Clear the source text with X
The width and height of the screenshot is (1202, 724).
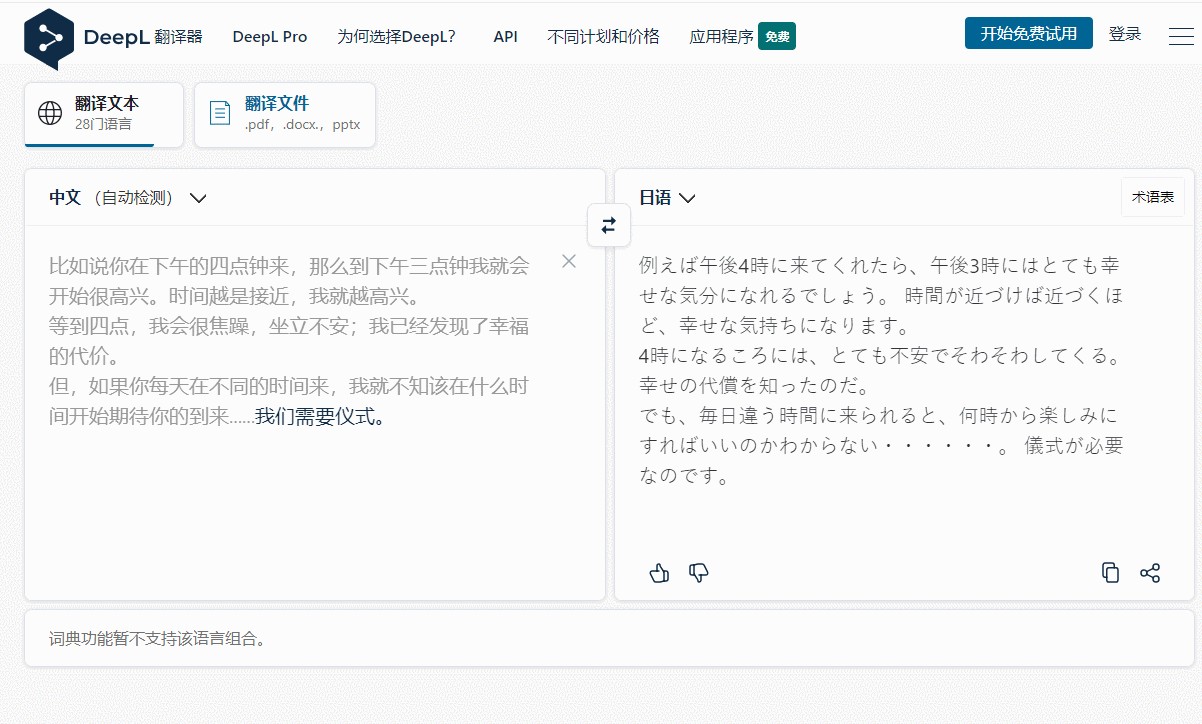coord(569,262)
